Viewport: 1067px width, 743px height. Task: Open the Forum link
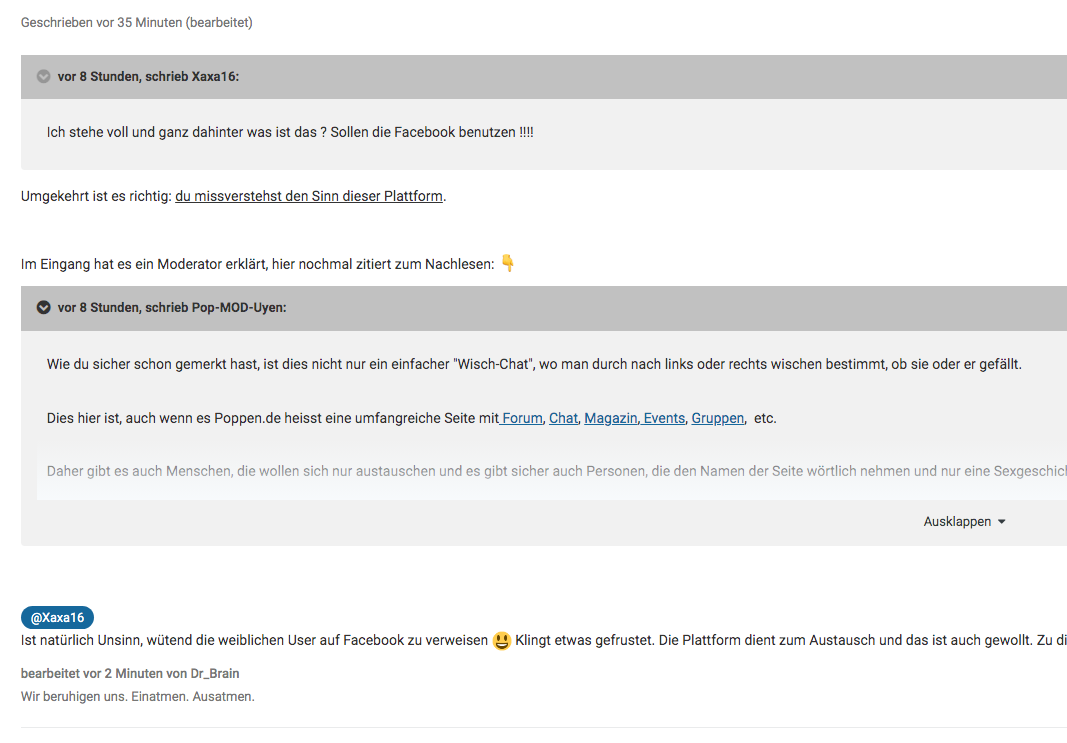[x=522, y=418]
